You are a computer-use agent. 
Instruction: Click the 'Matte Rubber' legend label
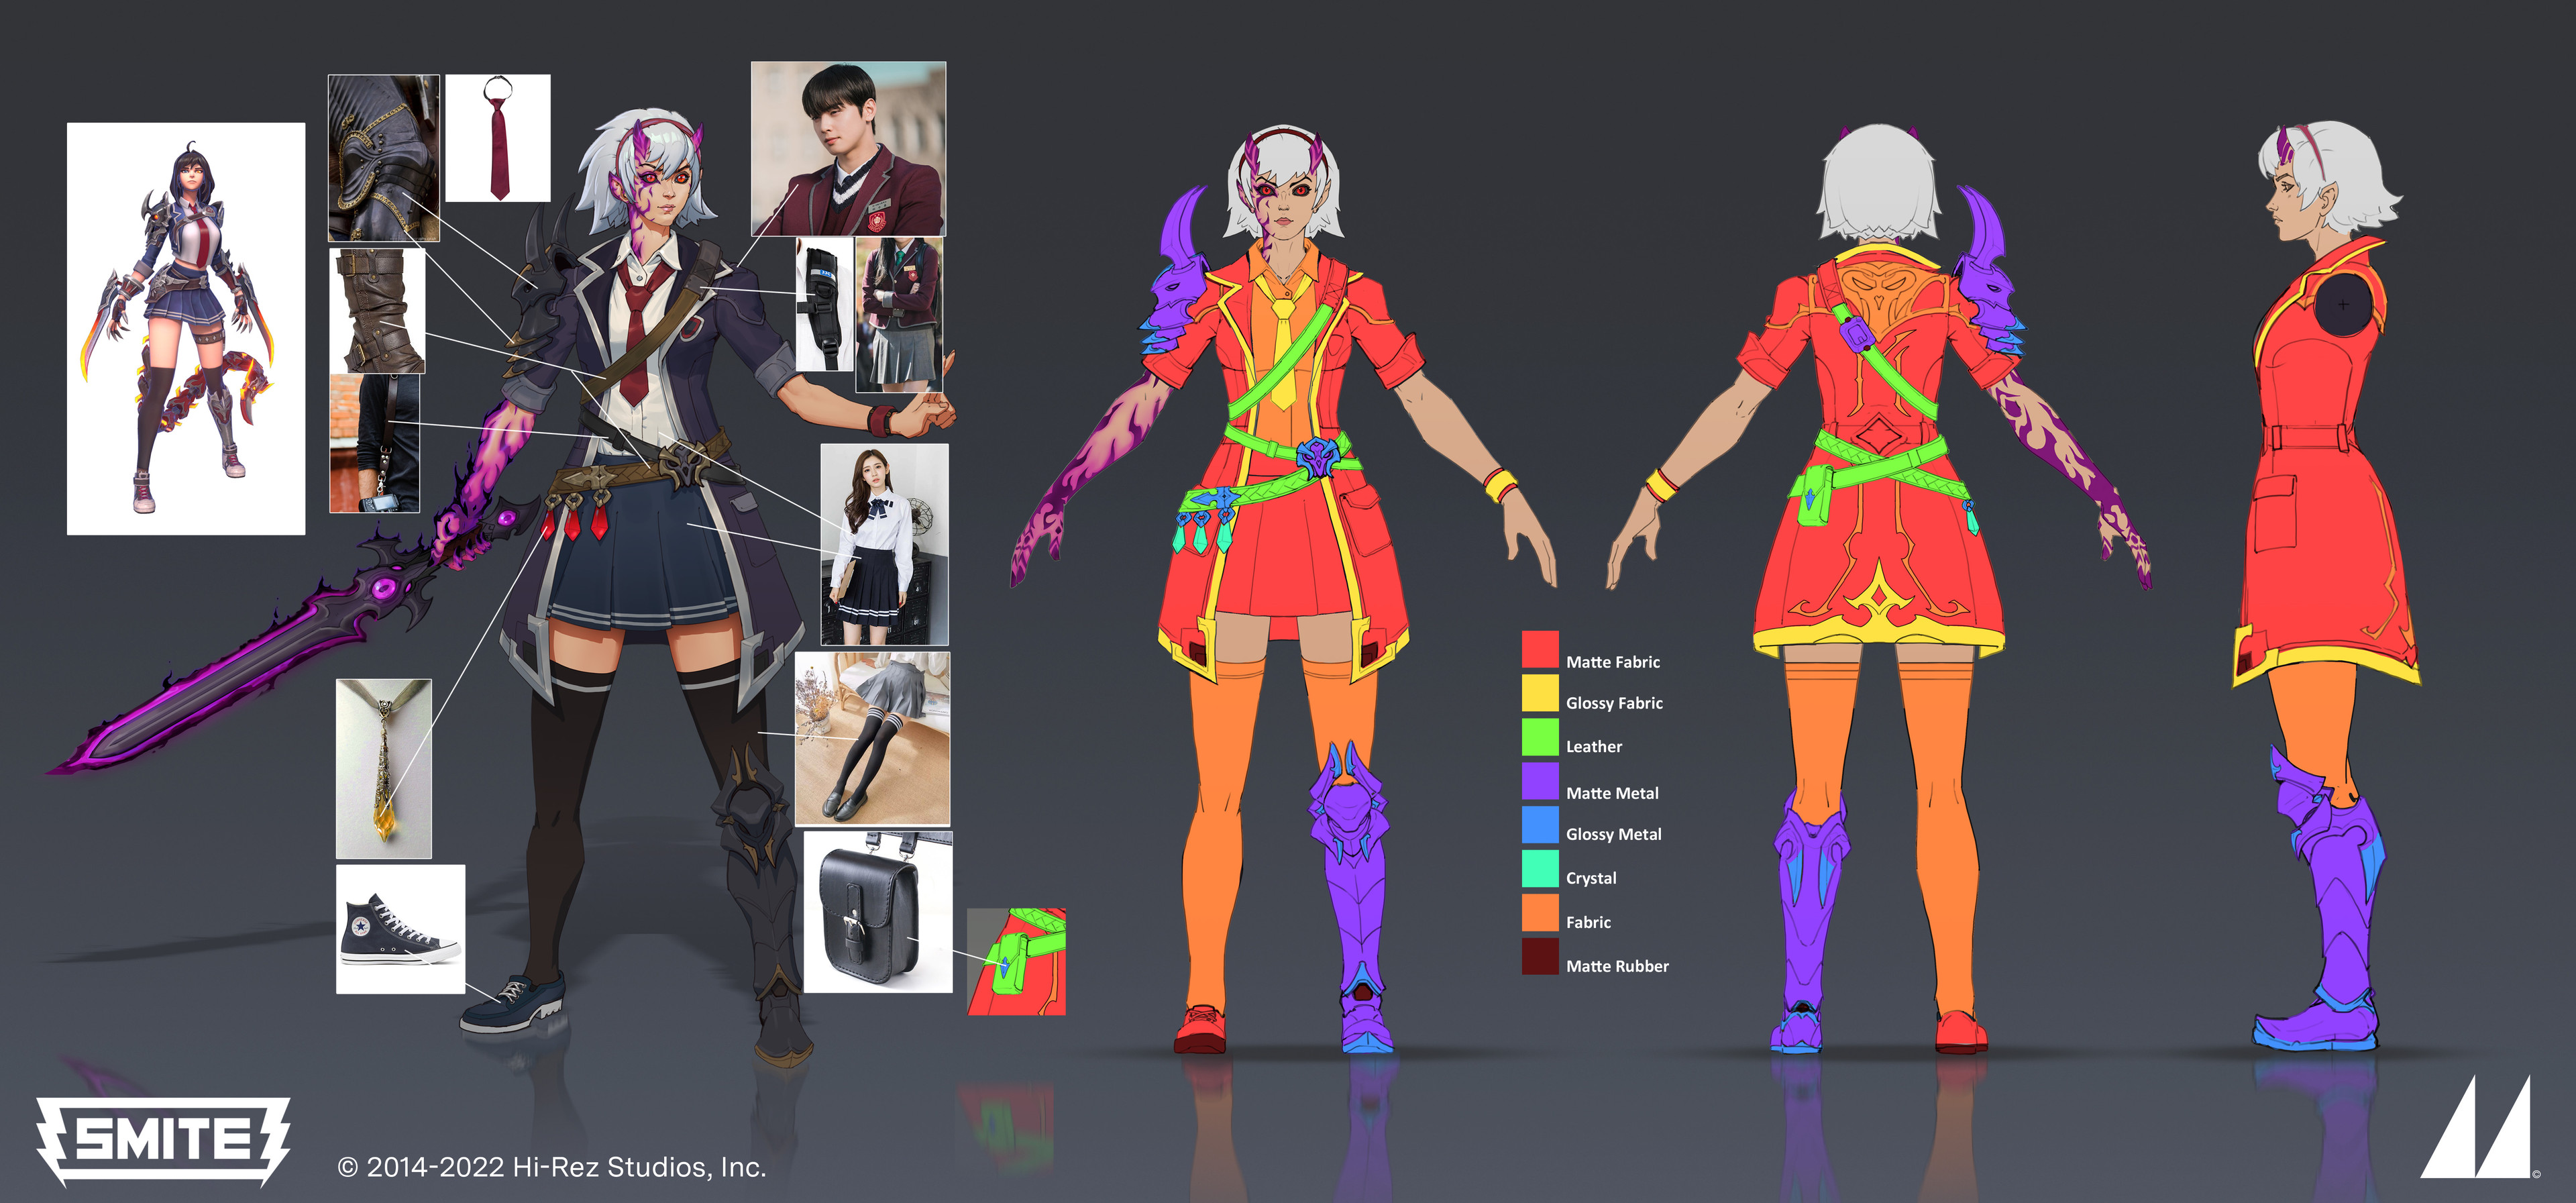click(x=1617, y=966)
